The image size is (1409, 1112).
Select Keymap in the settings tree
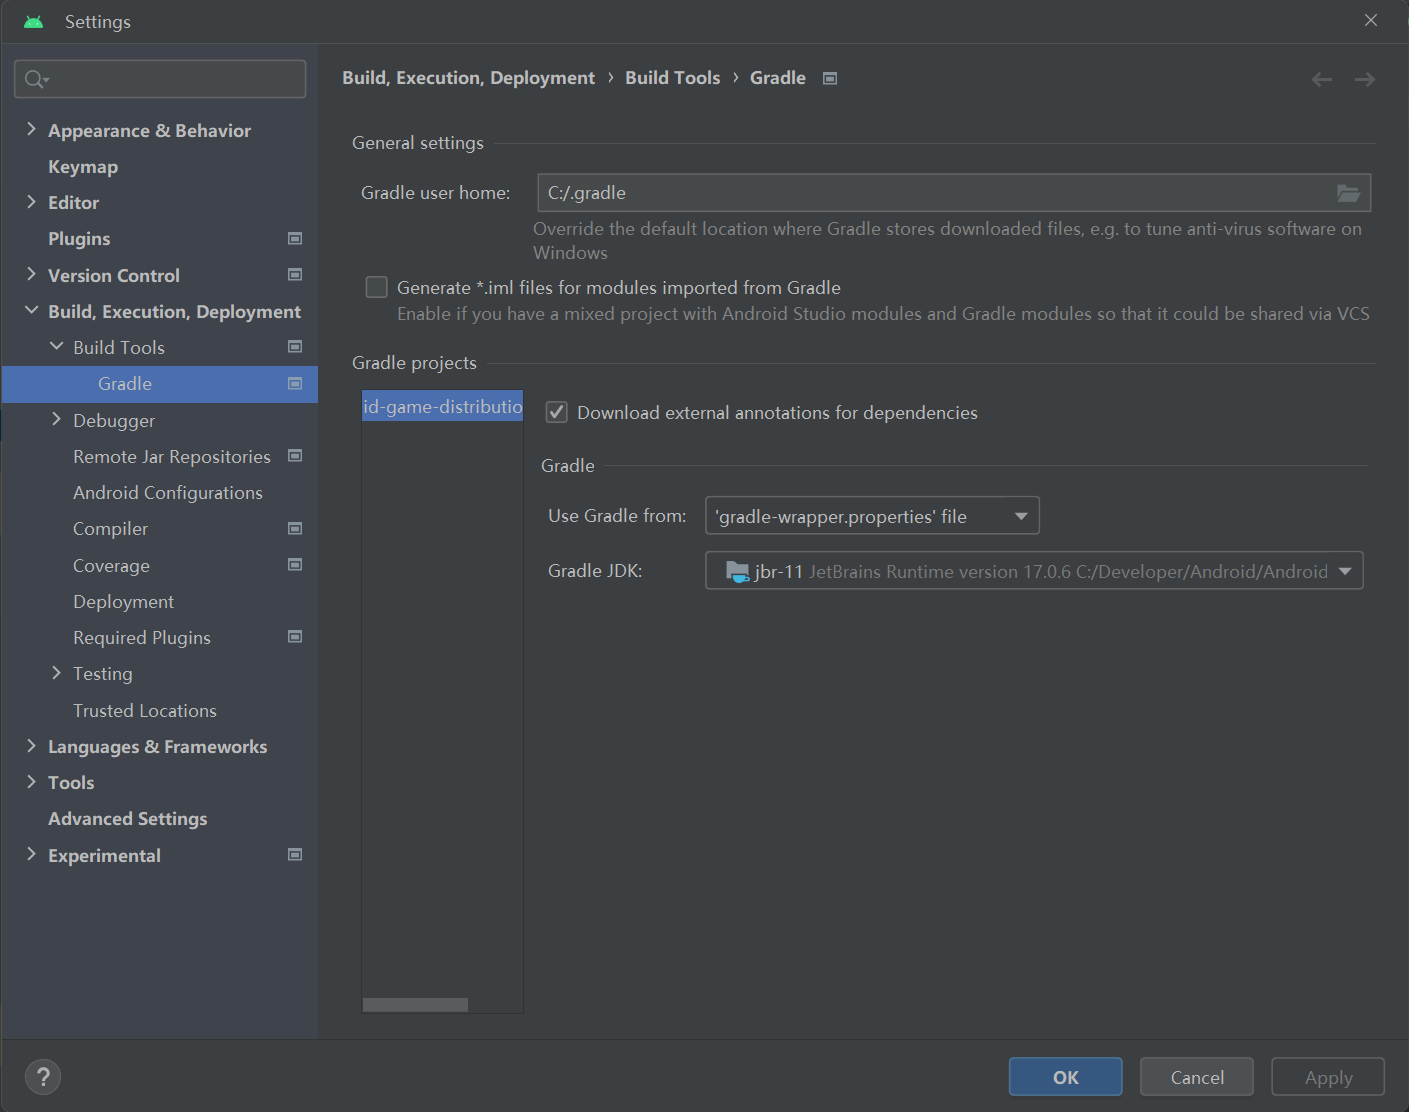click(x=83, y=167)
